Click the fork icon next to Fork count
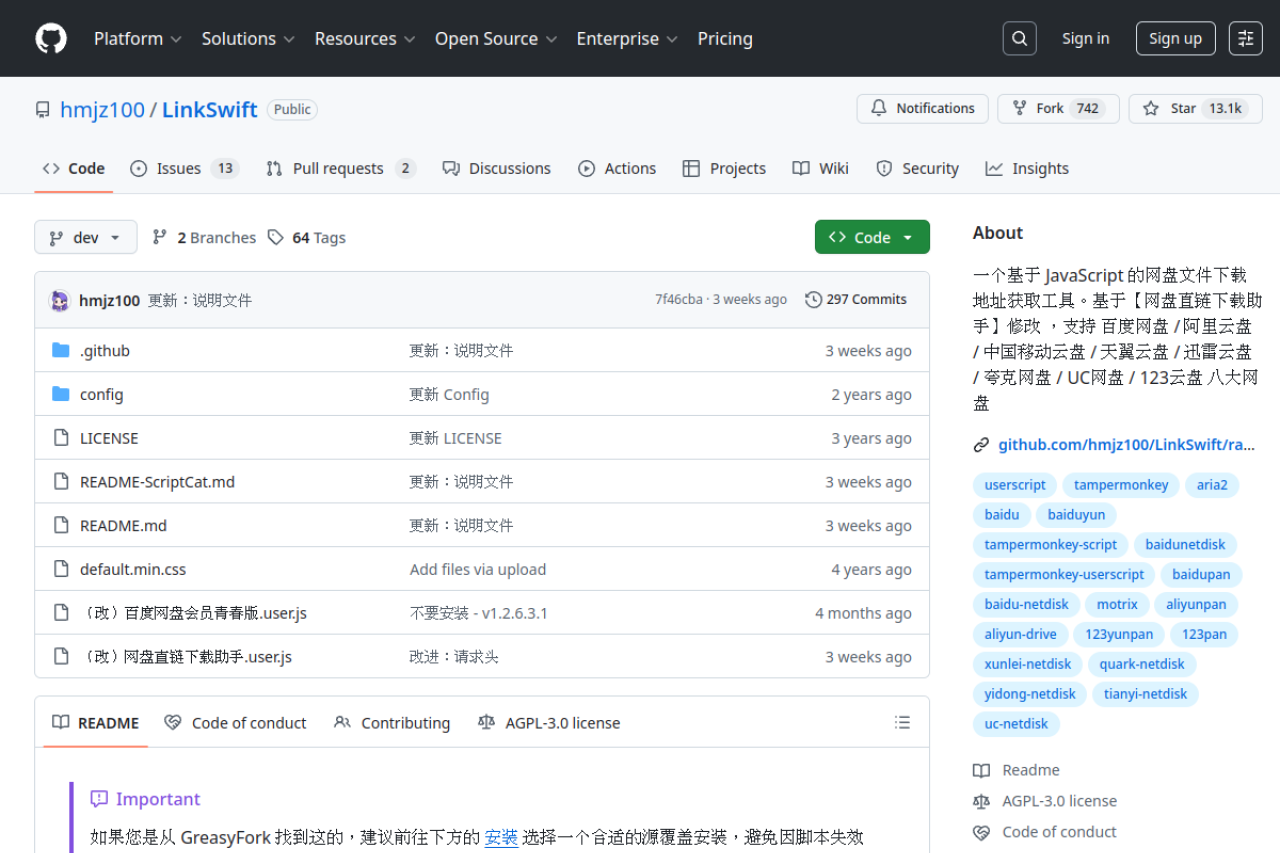Screen dimensions: 1280x853 (1016, 108)
